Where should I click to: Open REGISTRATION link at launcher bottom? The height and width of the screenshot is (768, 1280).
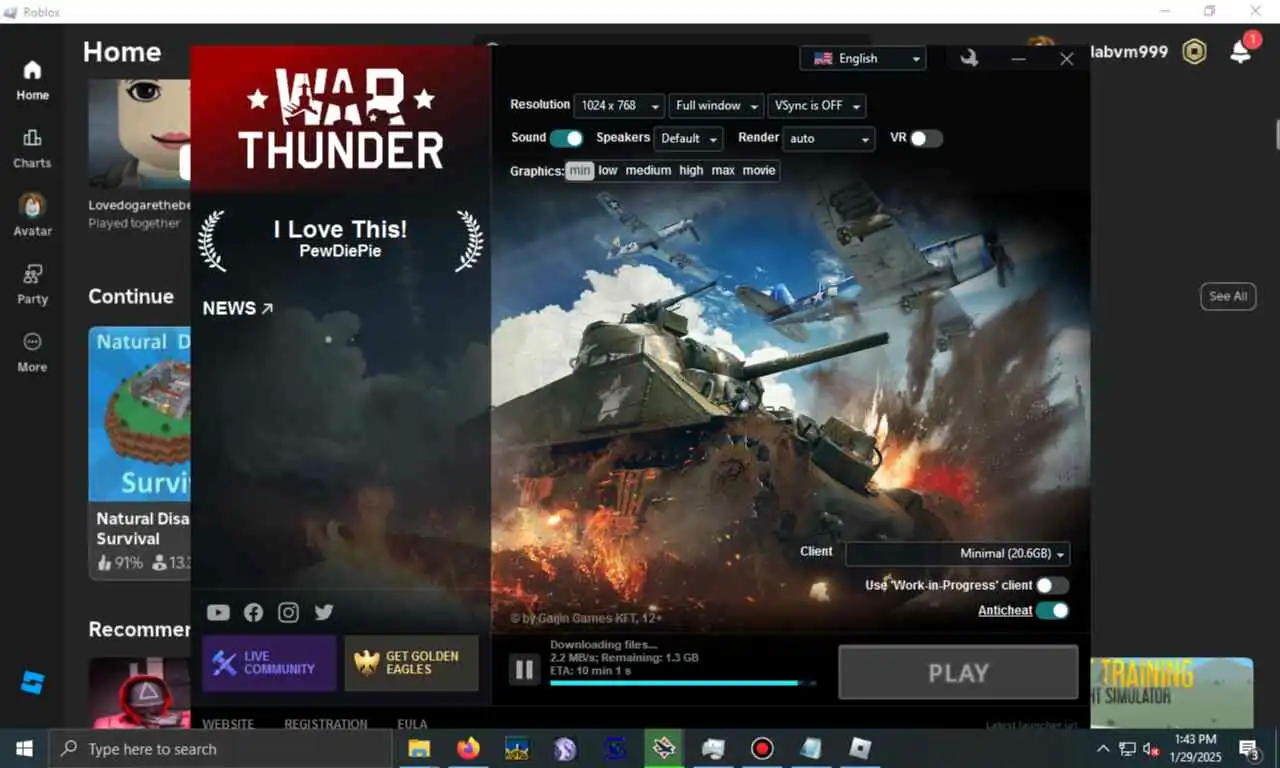click(326, 724)
